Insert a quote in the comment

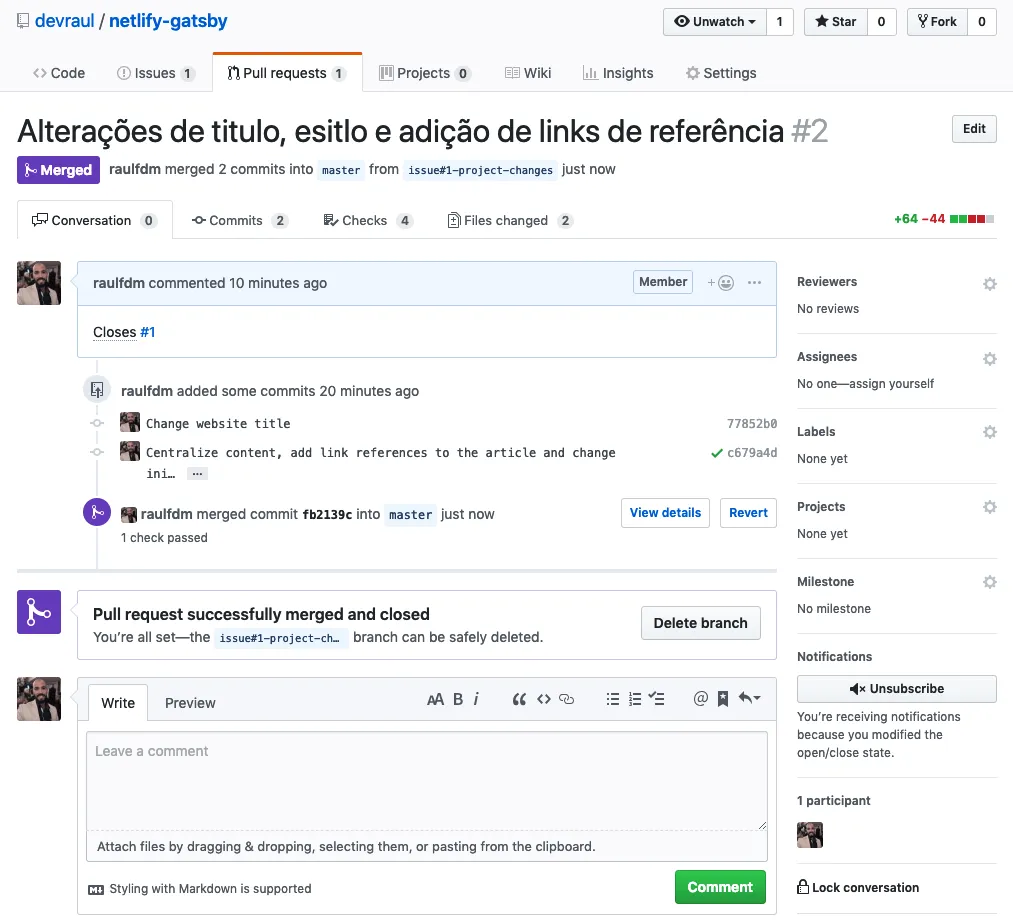[x=519, y=699]
